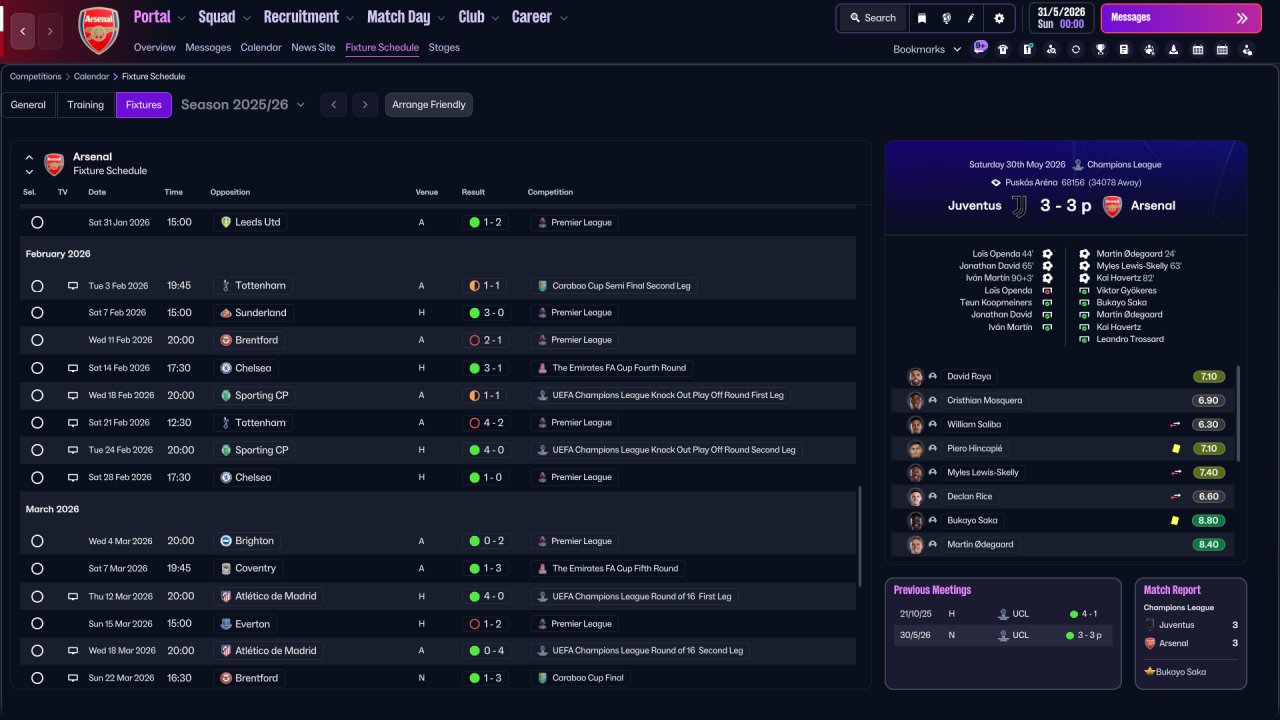
Task: Expand the Bookmarks dropdown
Action: coord(957,49)
